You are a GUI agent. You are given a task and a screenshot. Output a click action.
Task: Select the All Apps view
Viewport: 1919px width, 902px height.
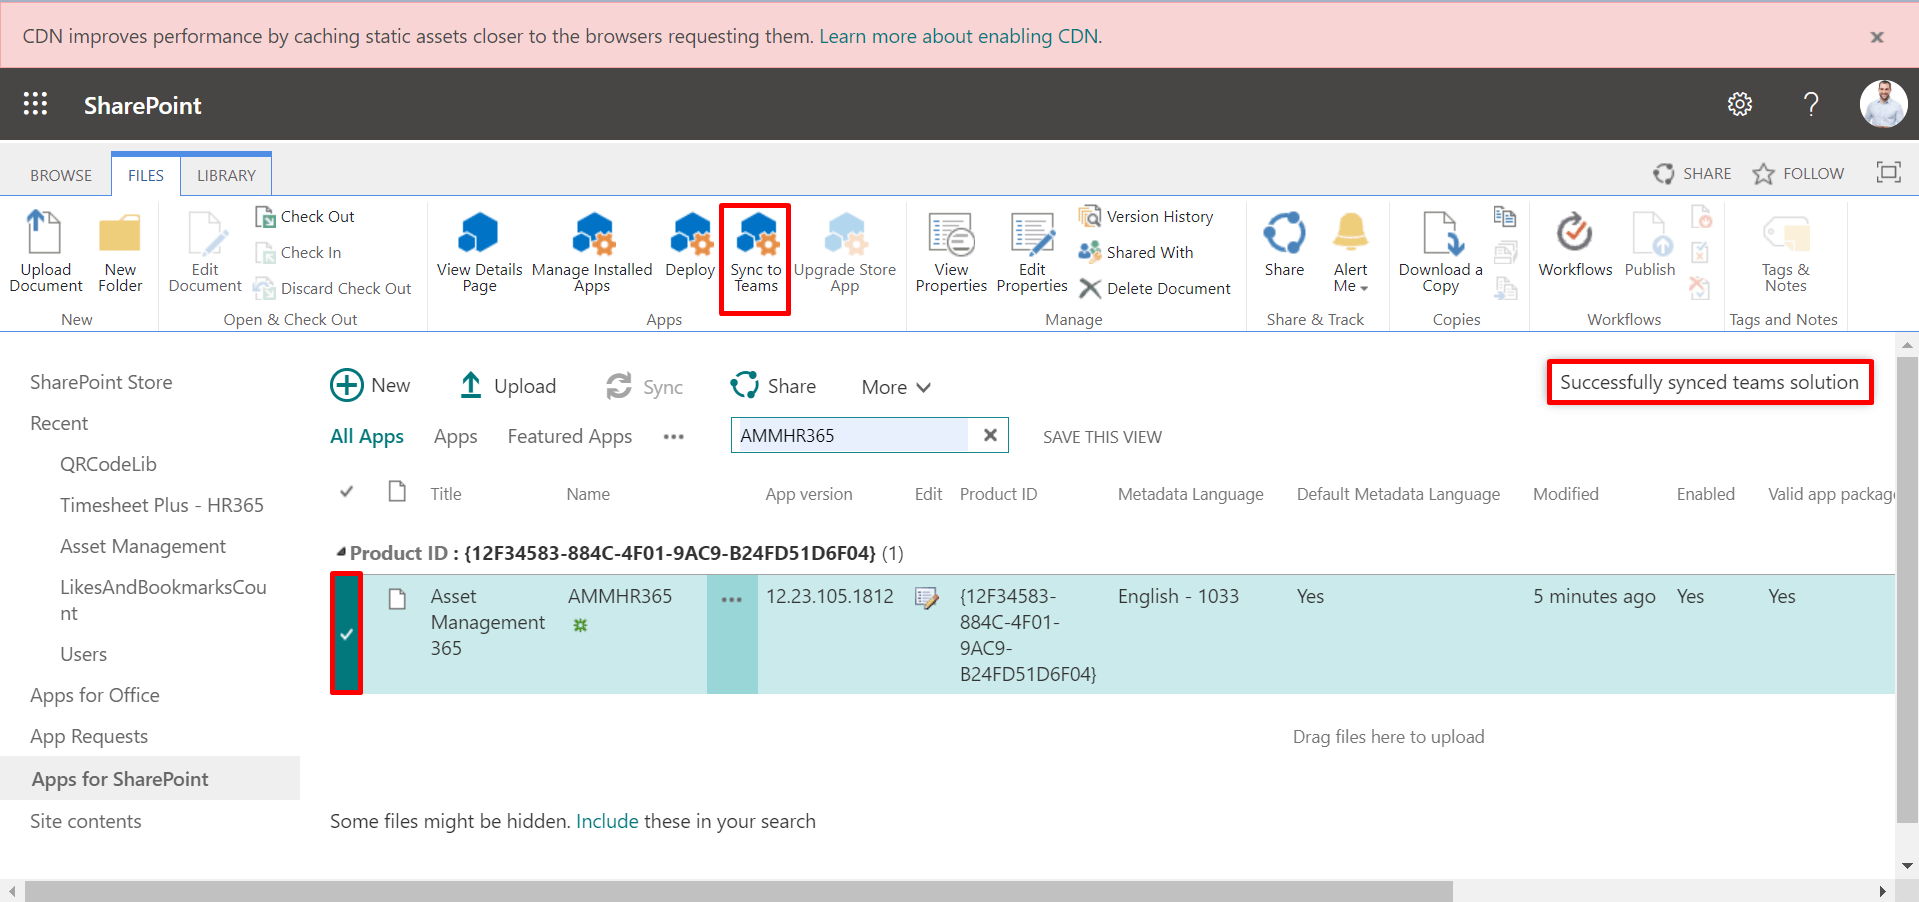(367, 436)
